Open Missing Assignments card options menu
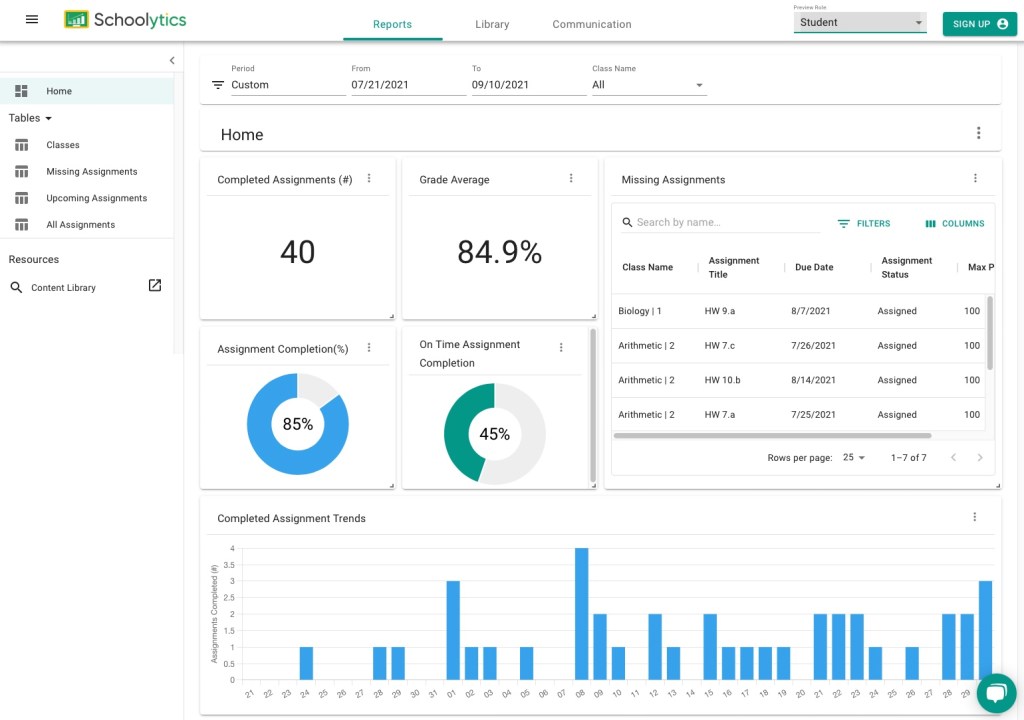Image resolution: width=1024 pixels, height=720 pixels. click(x=975, y=179)
